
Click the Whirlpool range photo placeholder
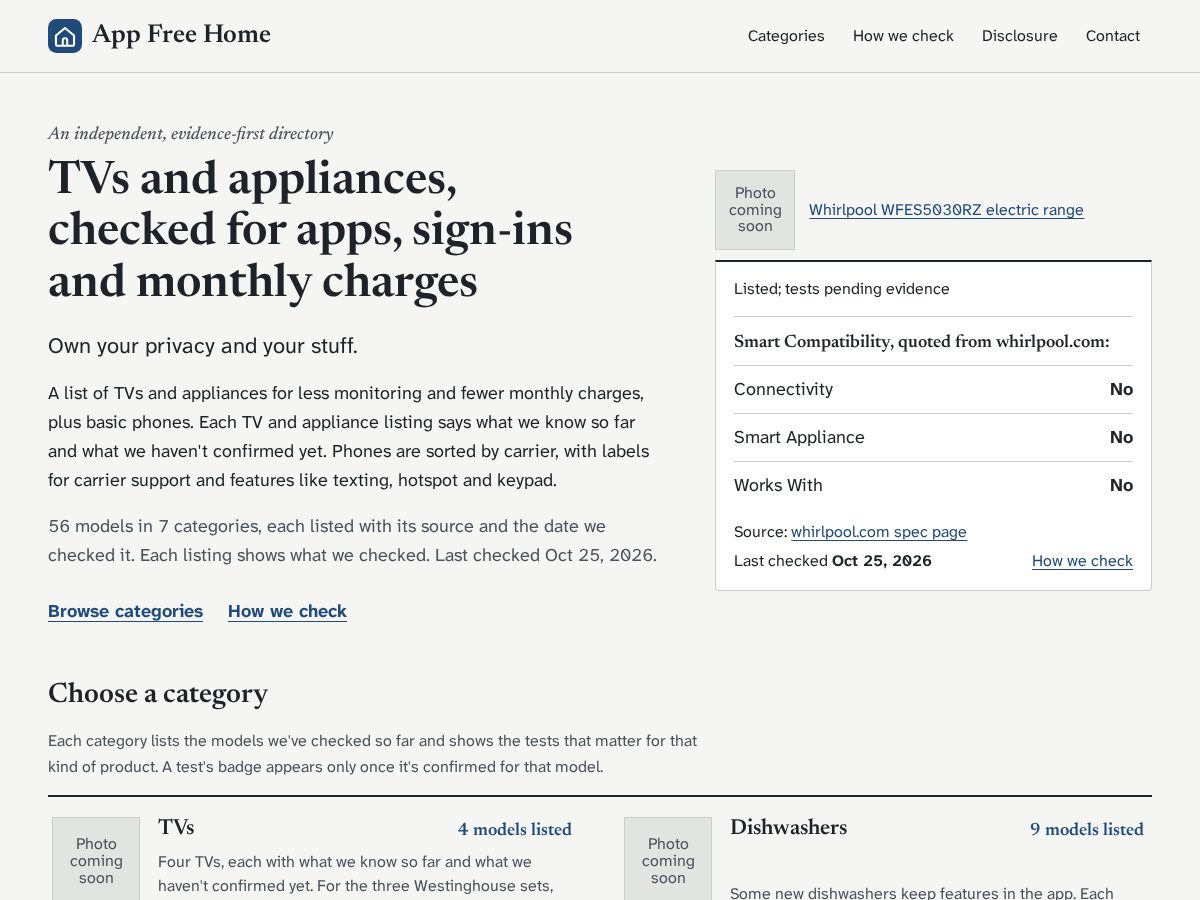[755, 210]
